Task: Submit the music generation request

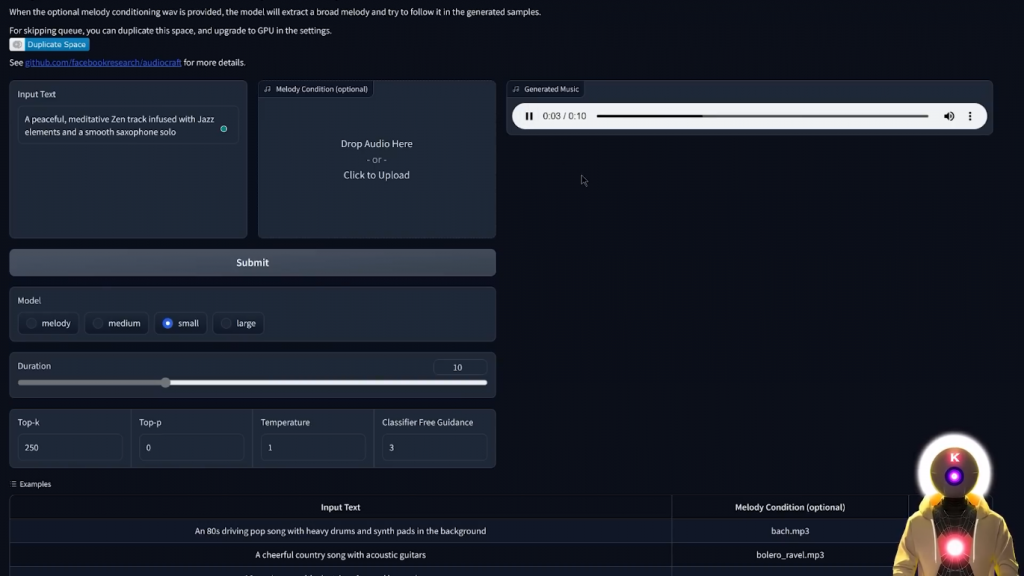Action: [252, 263]
